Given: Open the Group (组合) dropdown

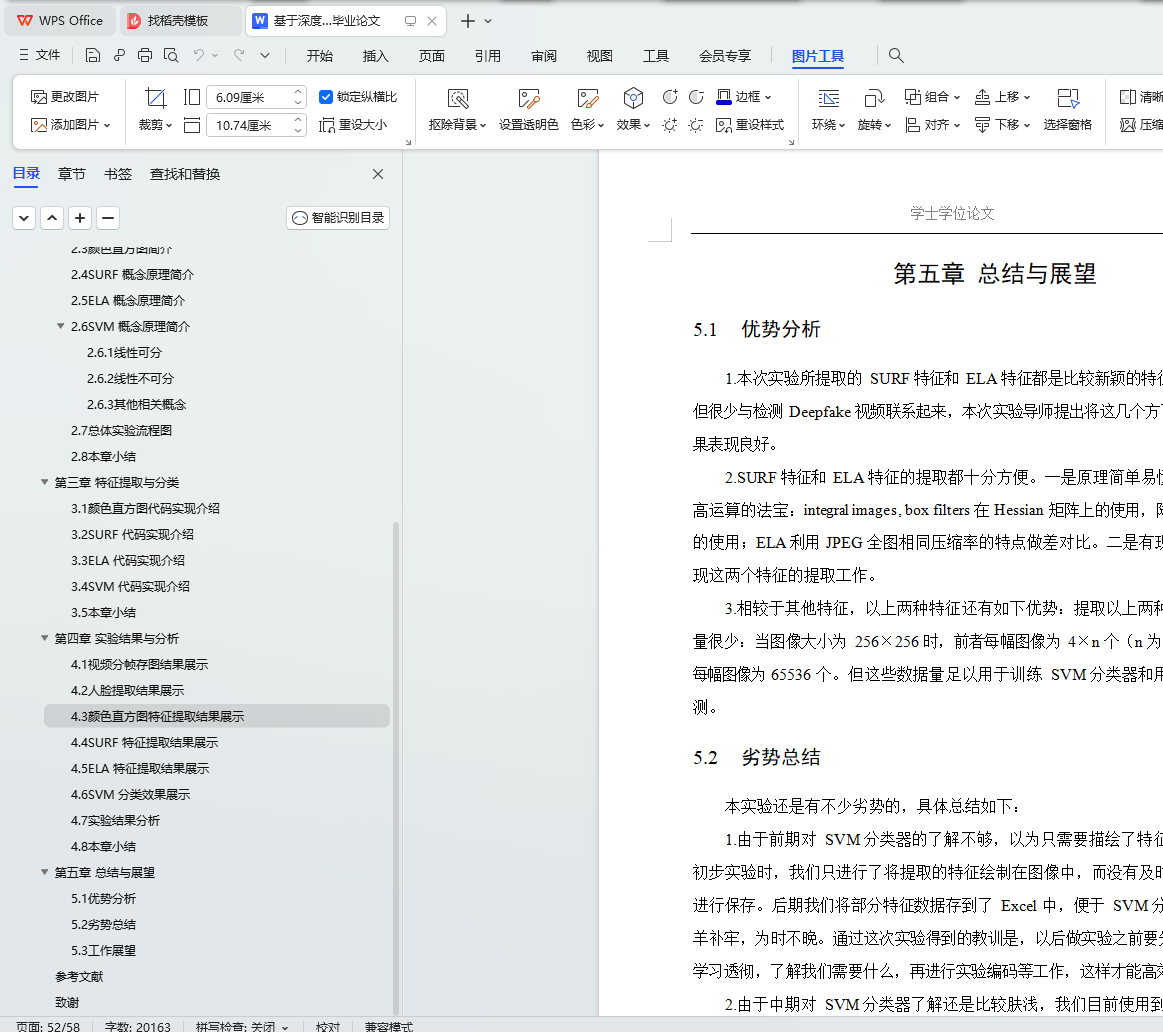Looking at the screenshot, I should pos(932,96).
